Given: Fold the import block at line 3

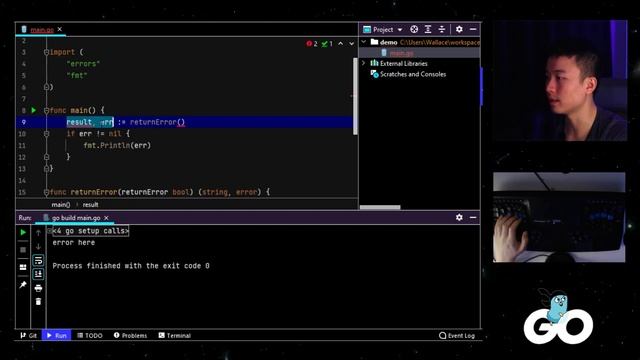Looking at the screenshot, I should (46, 52).
